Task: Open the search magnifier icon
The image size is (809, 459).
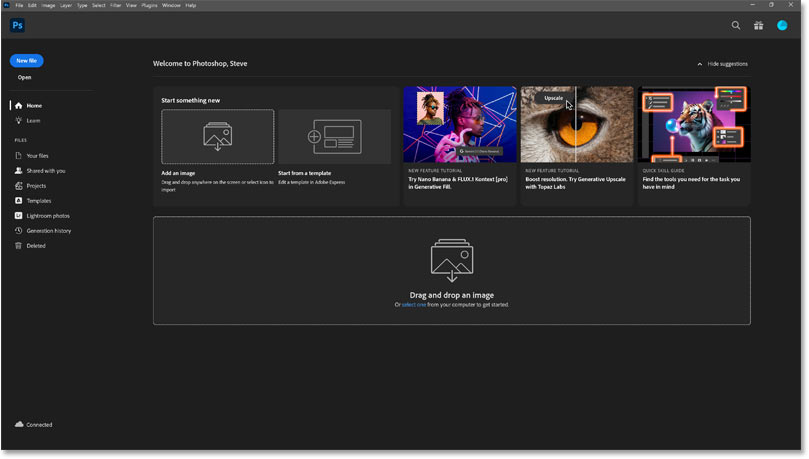Action: (x=736, y=25)
